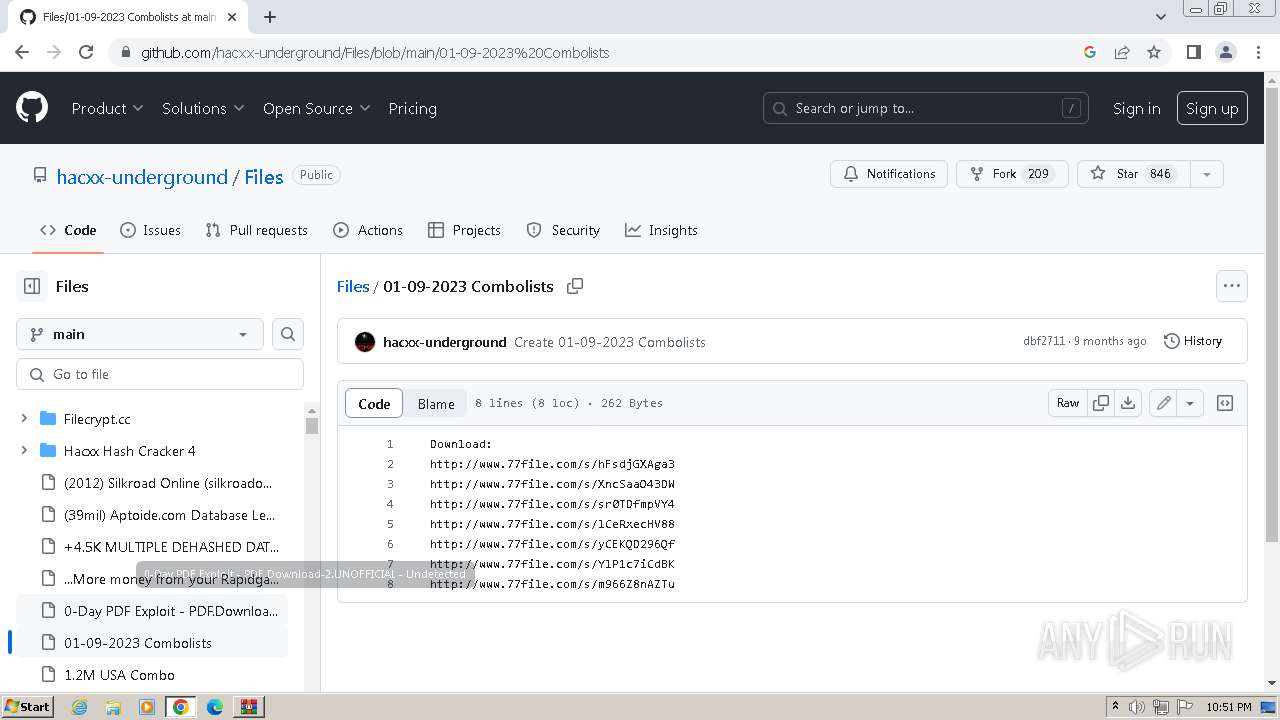The height and width of the screenshot is (720, 1280).
Task: Copy file path icon next to Combolists
Action: pyautogui.click(x=575, y=286)
